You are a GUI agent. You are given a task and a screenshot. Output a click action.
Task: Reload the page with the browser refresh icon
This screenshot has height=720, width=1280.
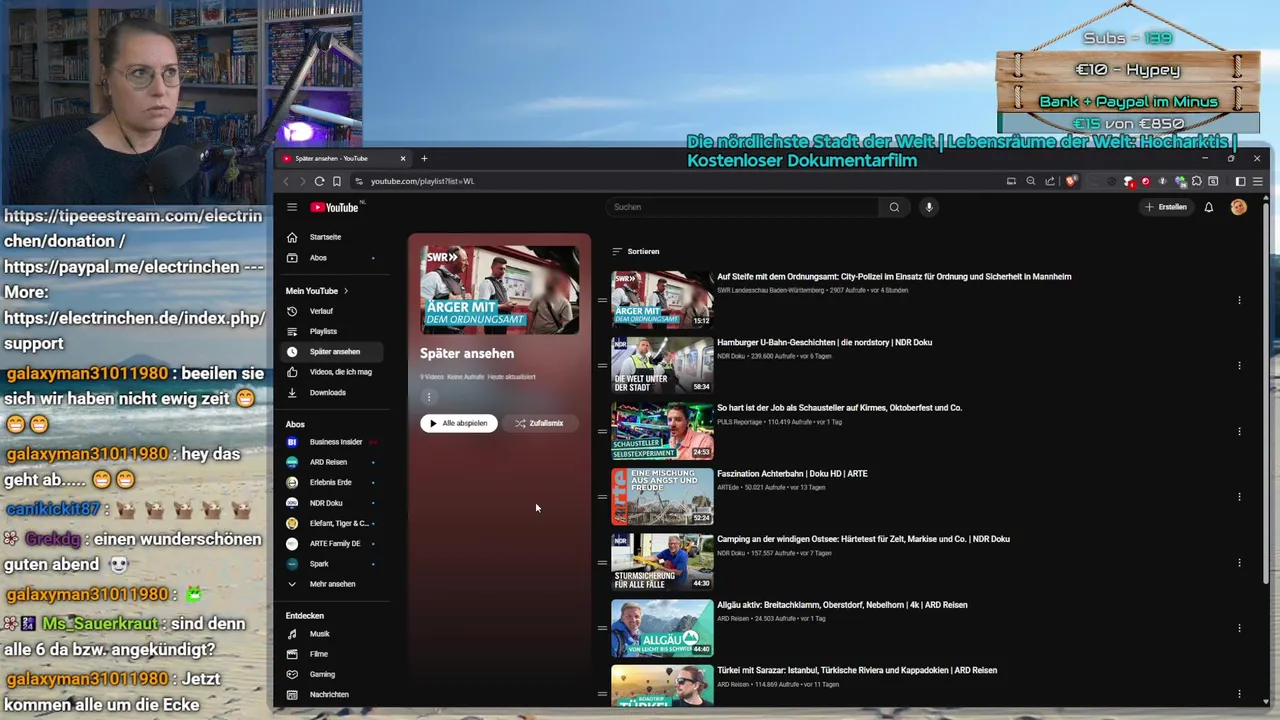pos(319,181)
